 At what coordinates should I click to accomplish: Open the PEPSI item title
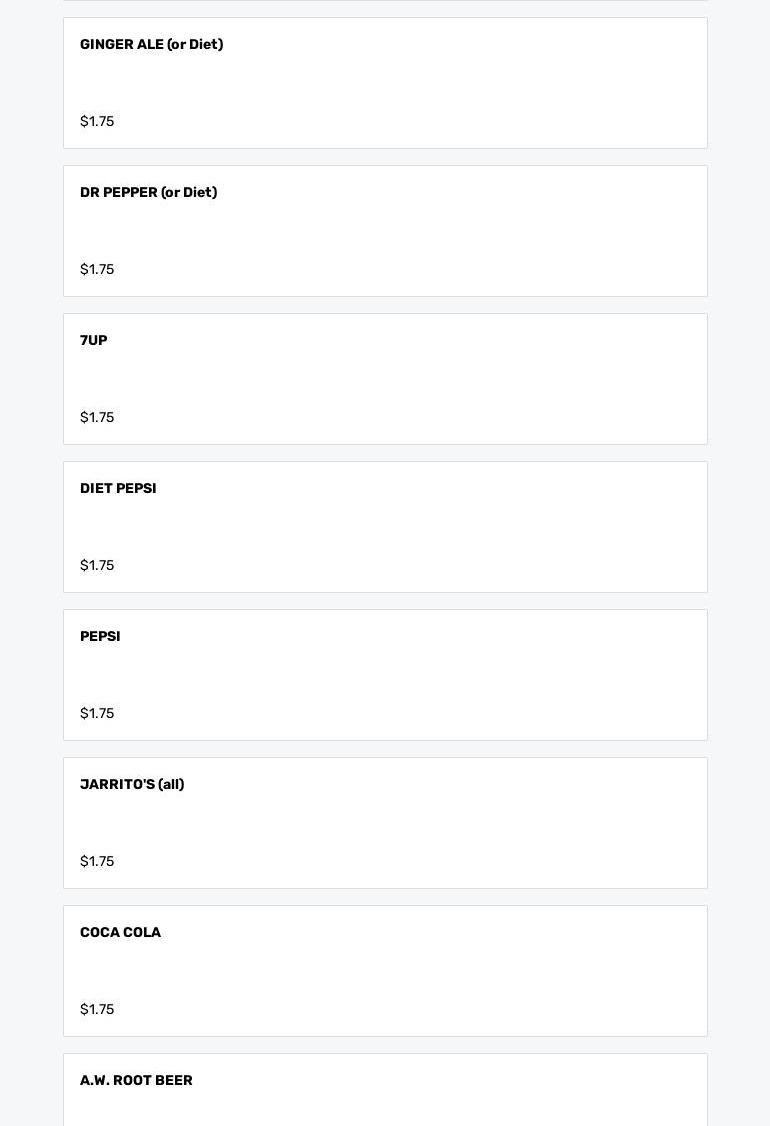[100, 637]
